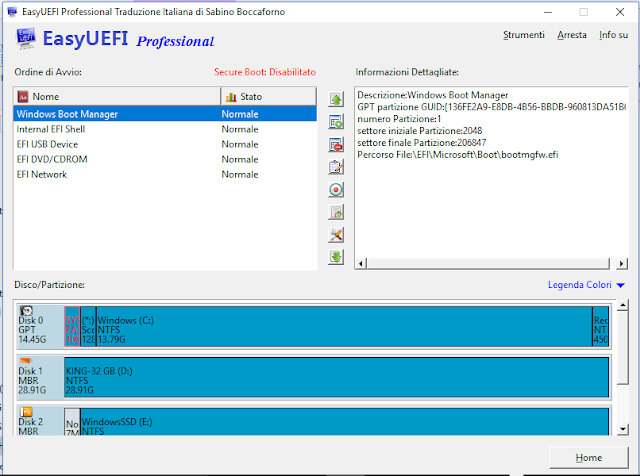Sort by the Stato column header
The image size is (640, 476).
268,97
